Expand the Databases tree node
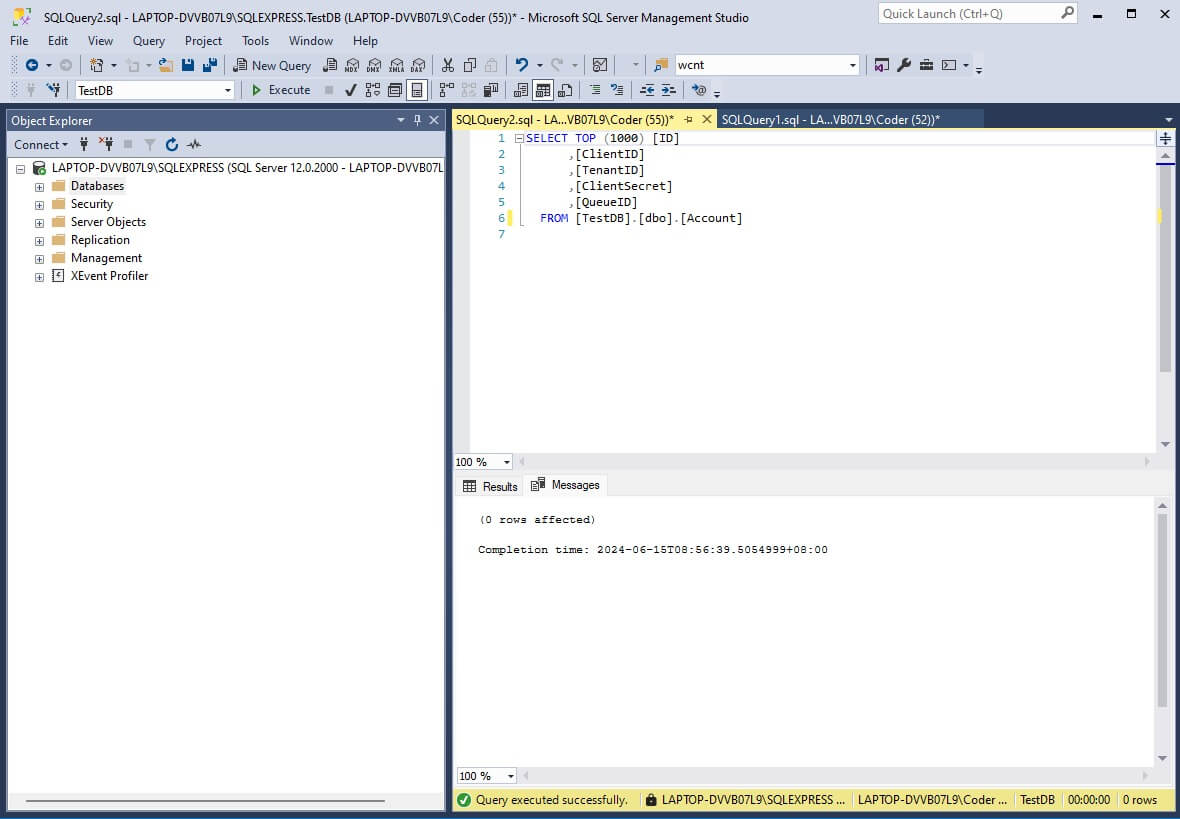This screenshot has height=819, width=1180. point(39,187)
